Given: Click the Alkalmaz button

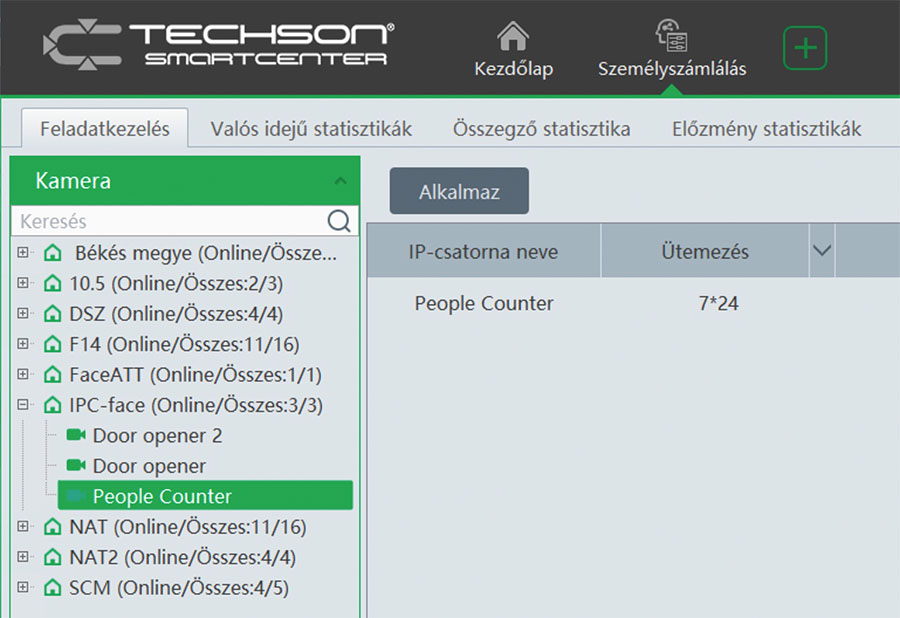Looking at the screenshot, I should [x=459, y=191].
